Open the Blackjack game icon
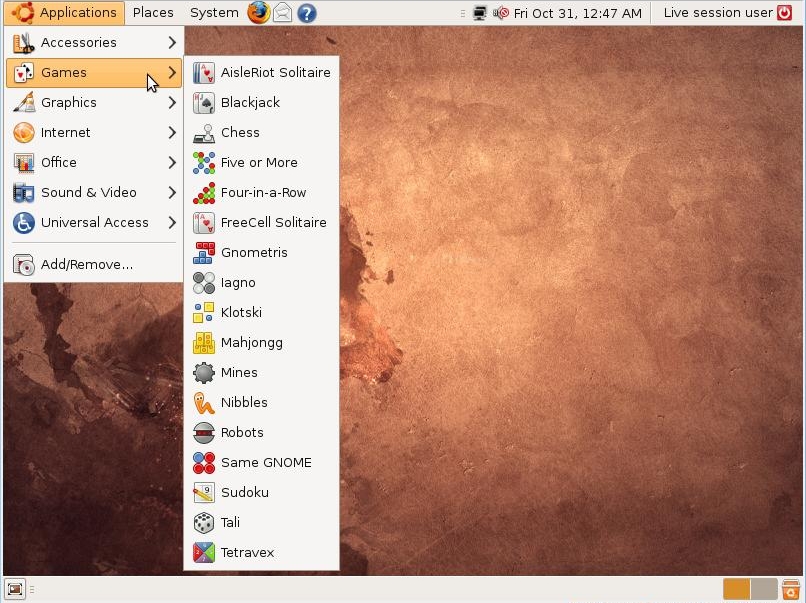 [x=204, y=103]
